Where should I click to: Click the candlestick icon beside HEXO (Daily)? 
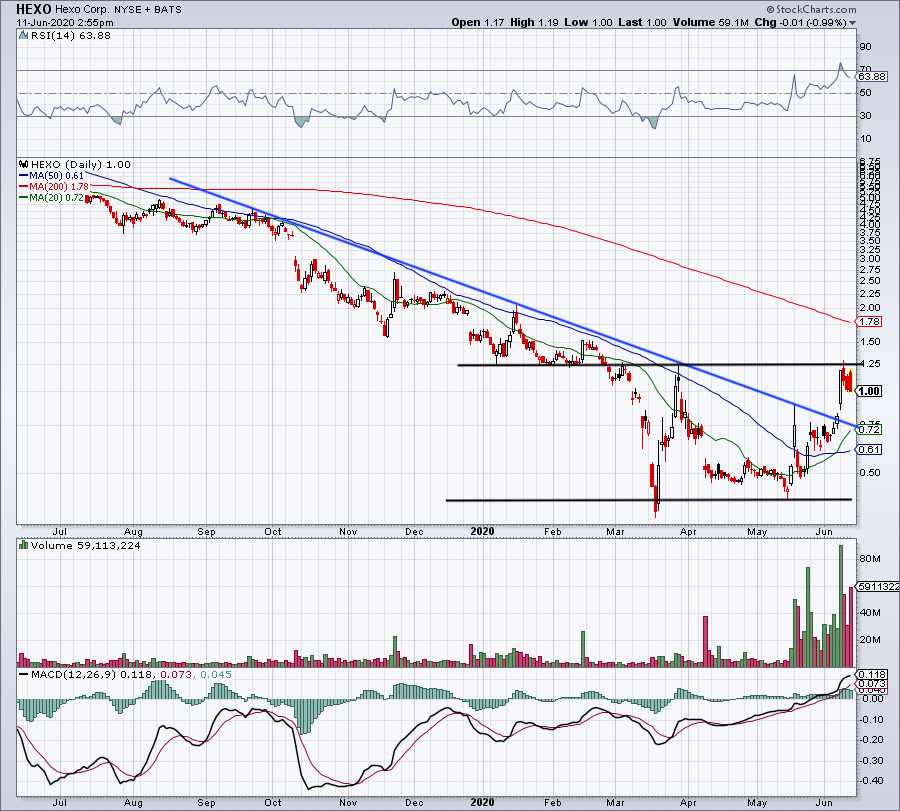24,164
